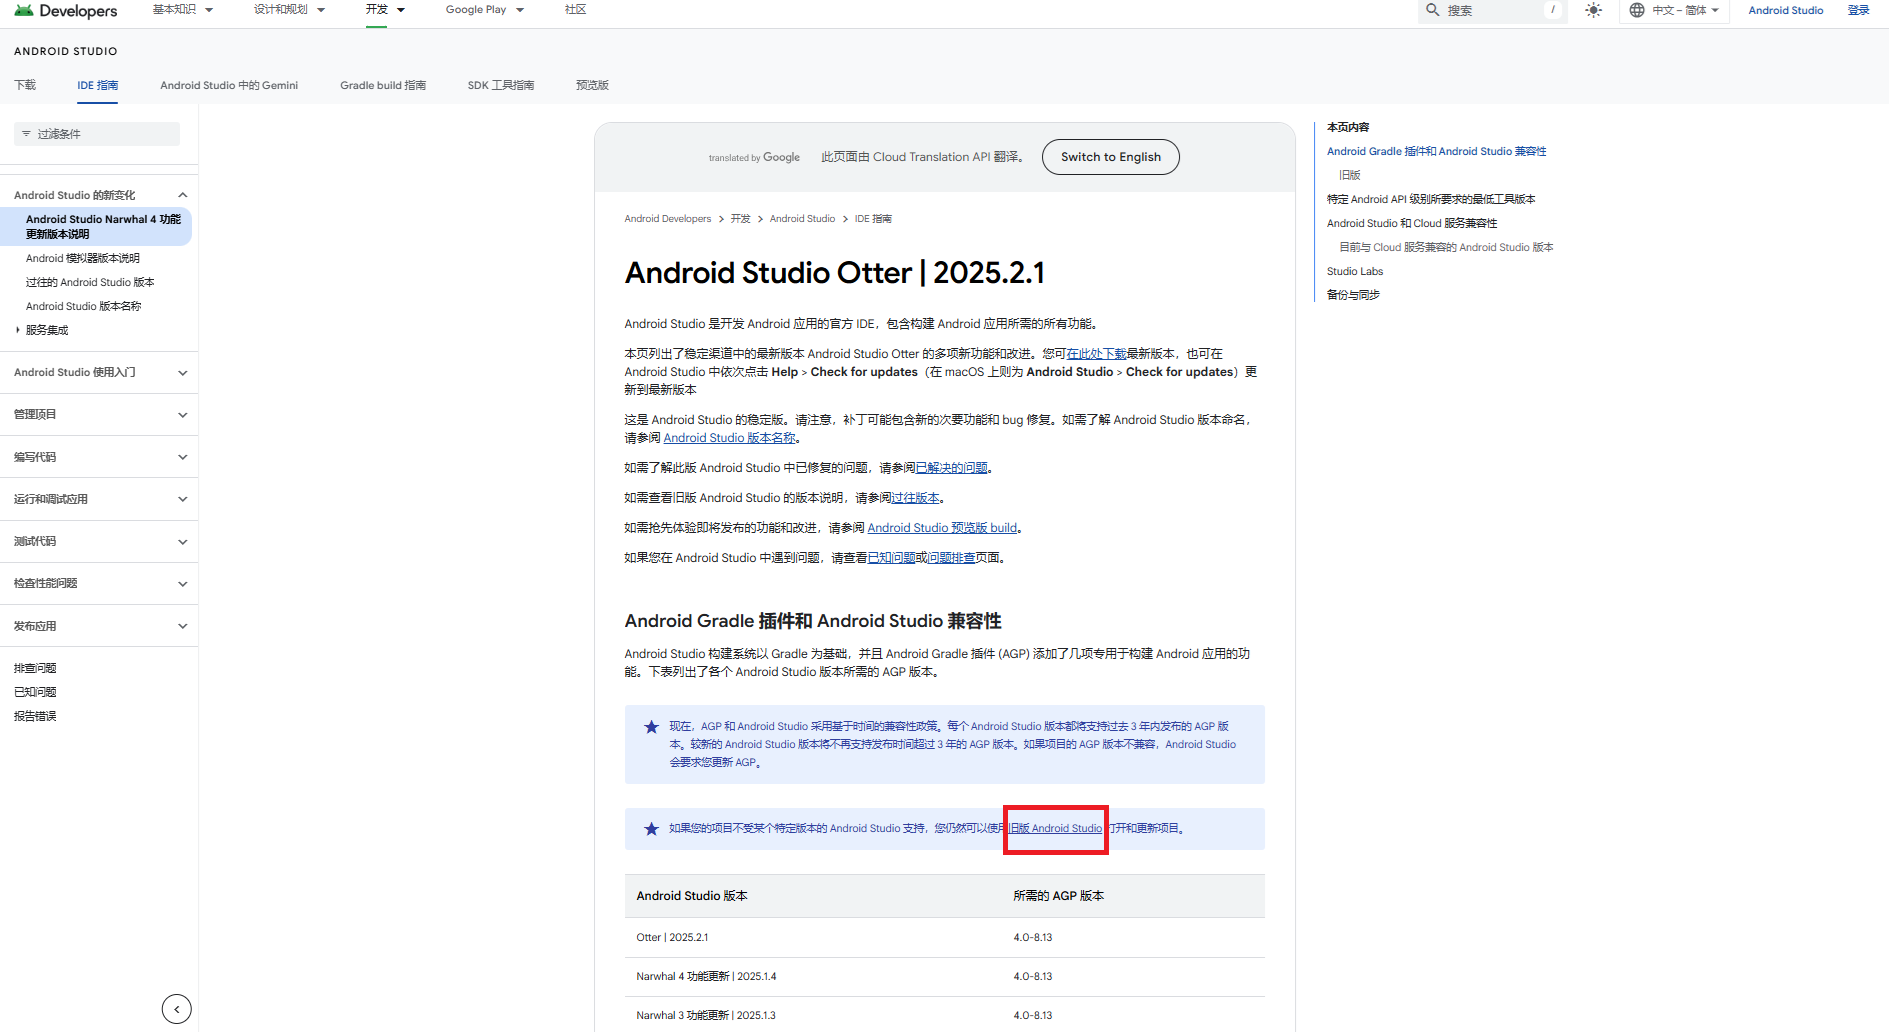Switch to the 下载 tab

(x=25, y=85)
